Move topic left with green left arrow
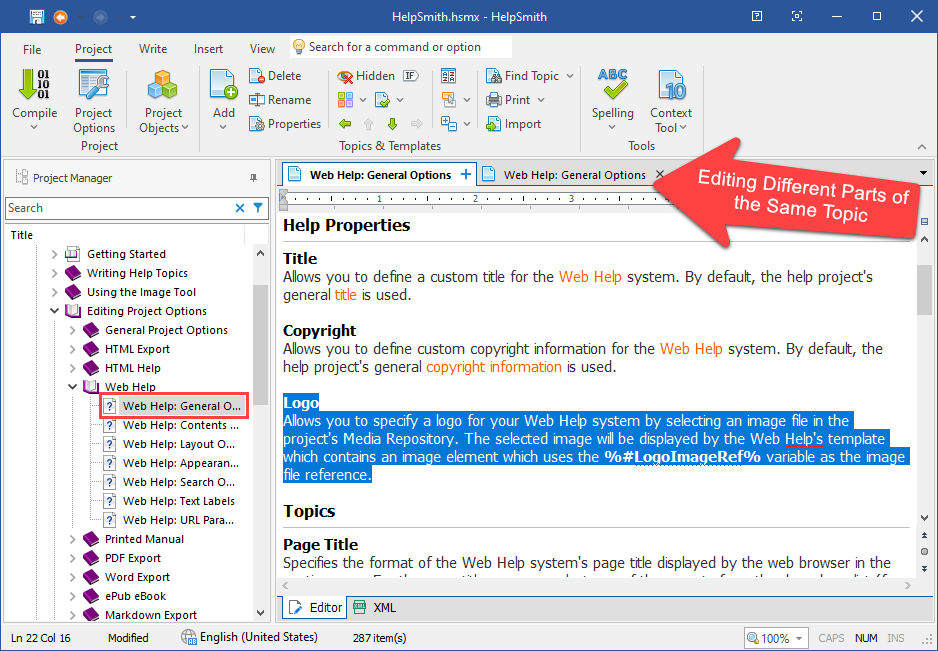Viewport: 938px width, 651px height. (x=345, y=124)
